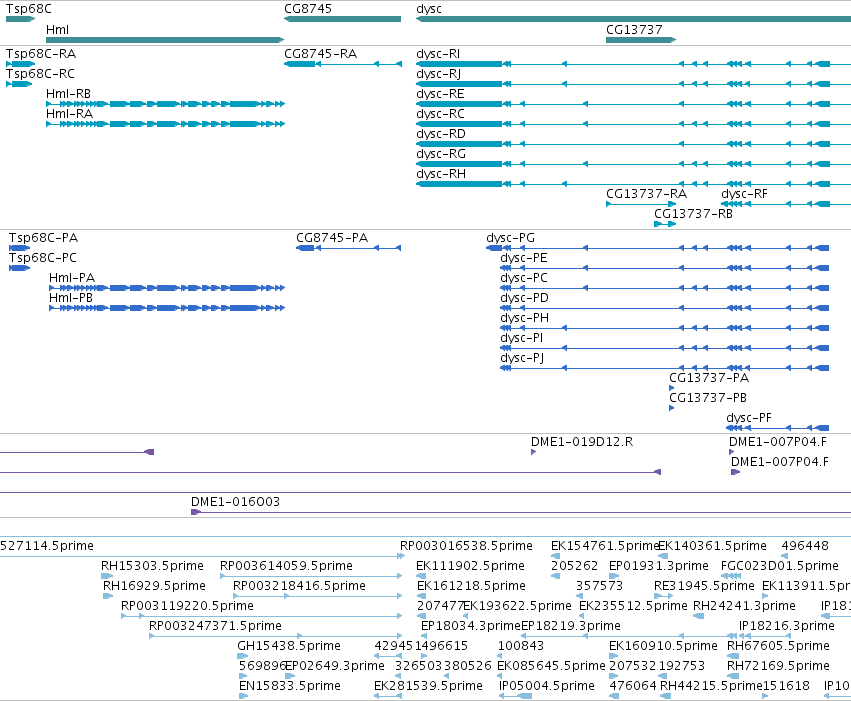Open the dysc-PJ protein feature
851x701 pixels.
coord(664,368)
